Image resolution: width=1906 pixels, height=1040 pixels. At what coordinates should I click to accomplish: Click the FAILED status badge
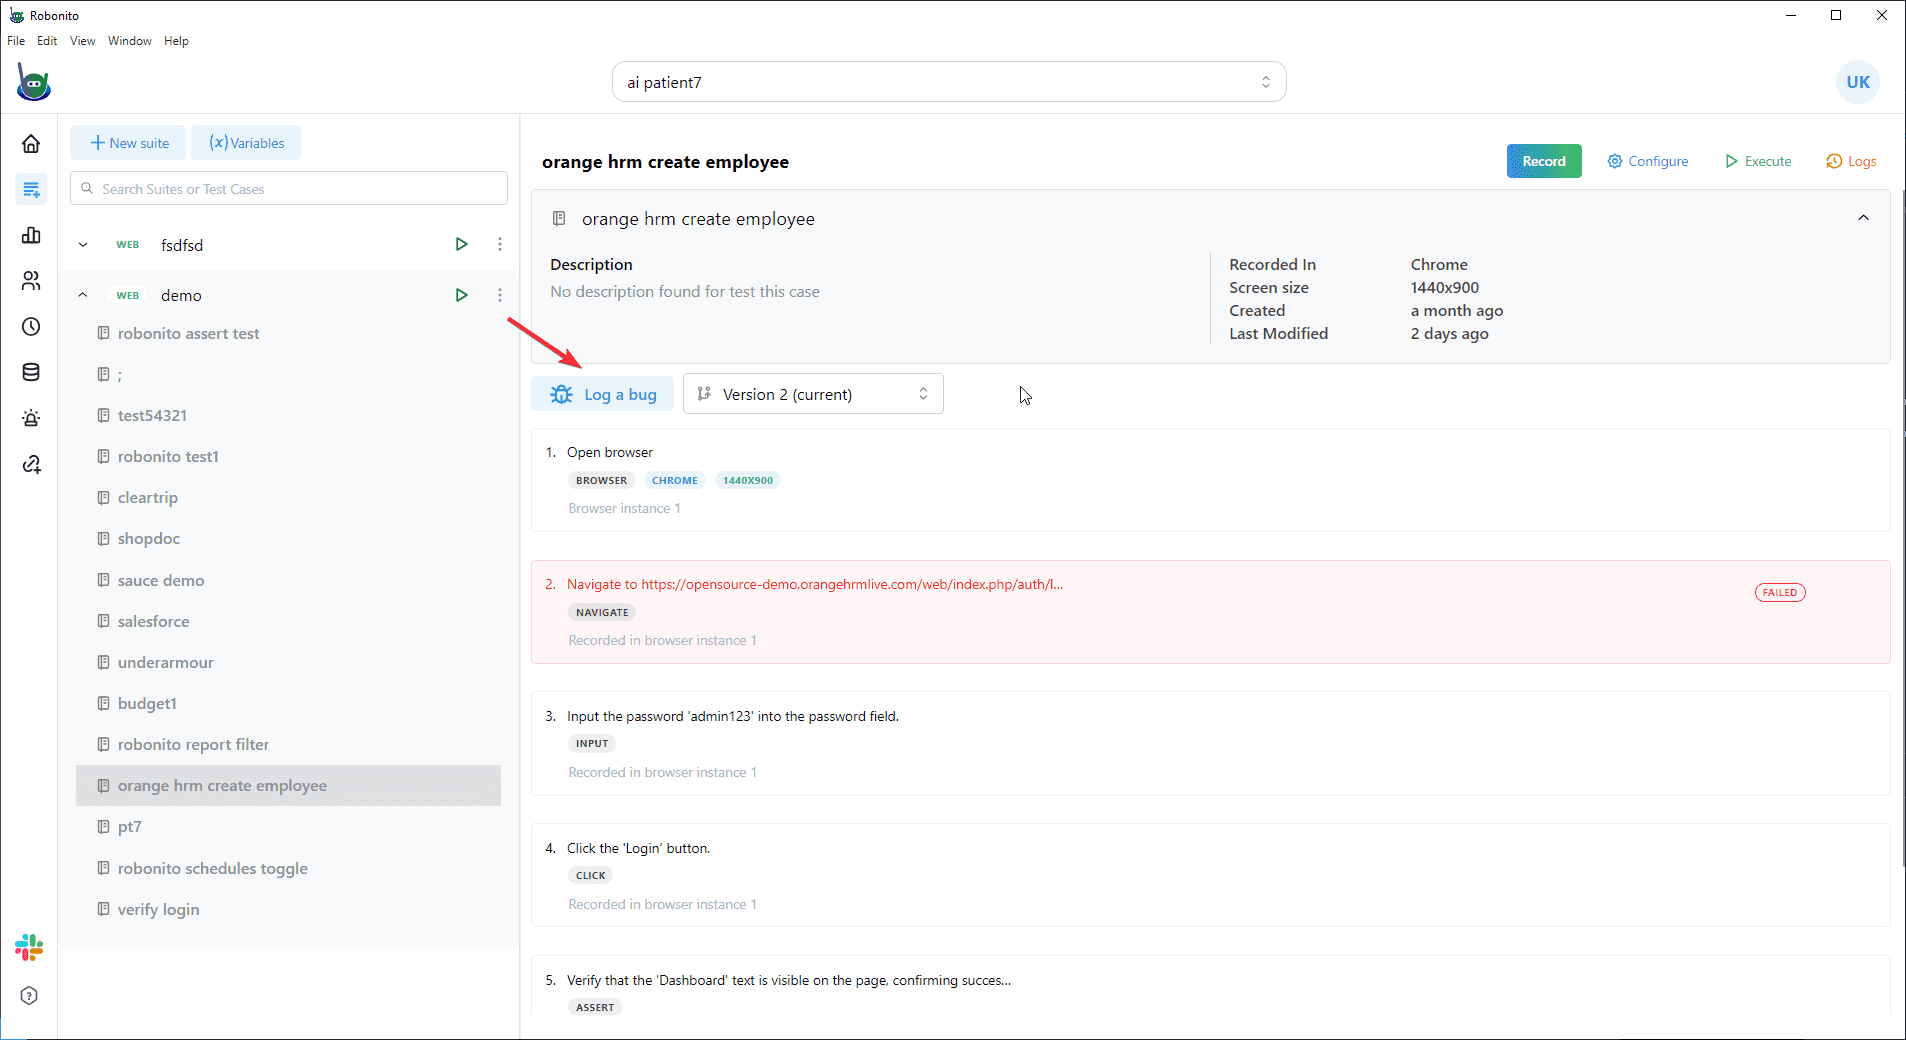pyautogui.click(x=1779, y=592)
